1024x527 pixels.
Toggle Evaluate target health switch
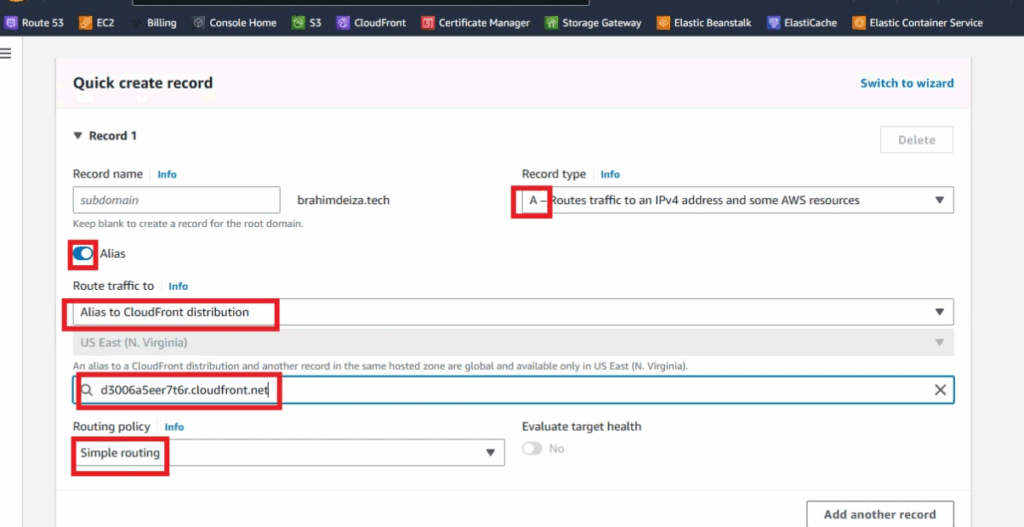(532, 449)
